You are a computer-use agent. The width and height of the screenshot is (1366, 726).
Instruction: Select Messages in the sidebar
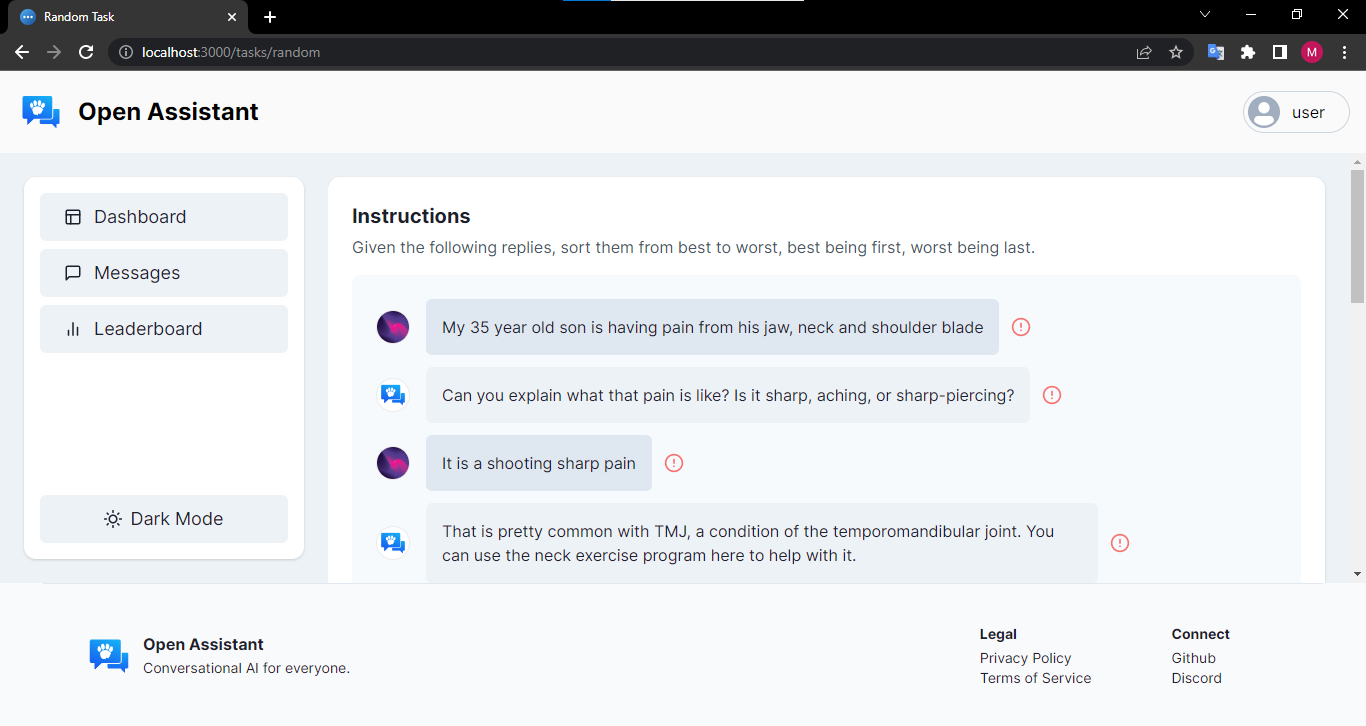[x=136, y=272]
